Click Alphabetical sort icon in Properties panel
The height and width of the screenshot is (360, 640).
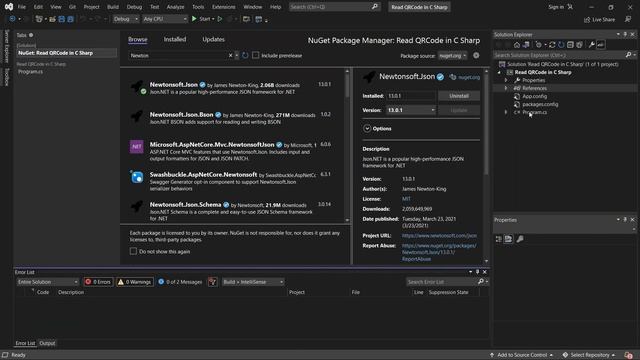click(508, 239)
